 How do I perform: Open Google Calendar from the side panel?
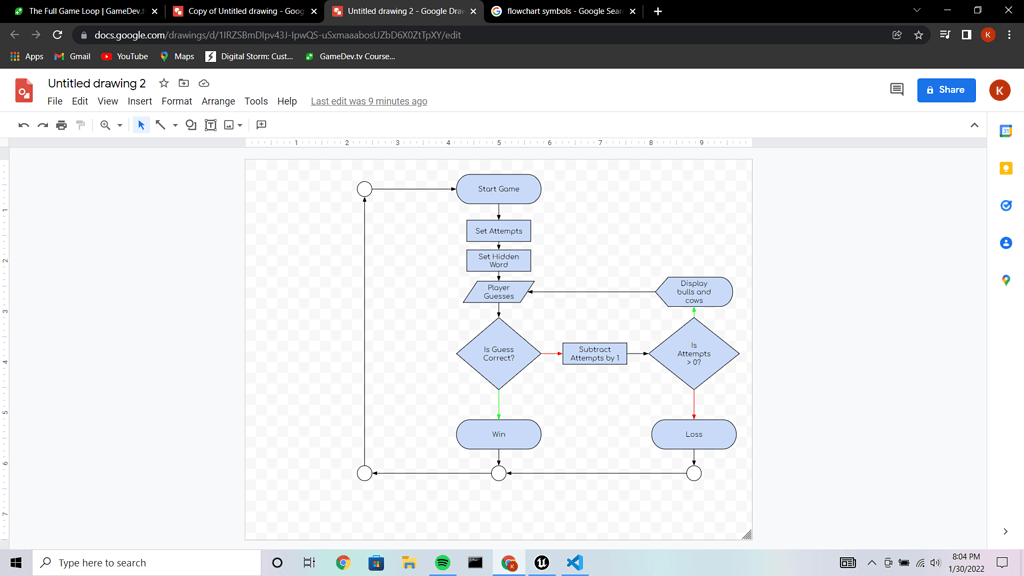(1004, 131)
